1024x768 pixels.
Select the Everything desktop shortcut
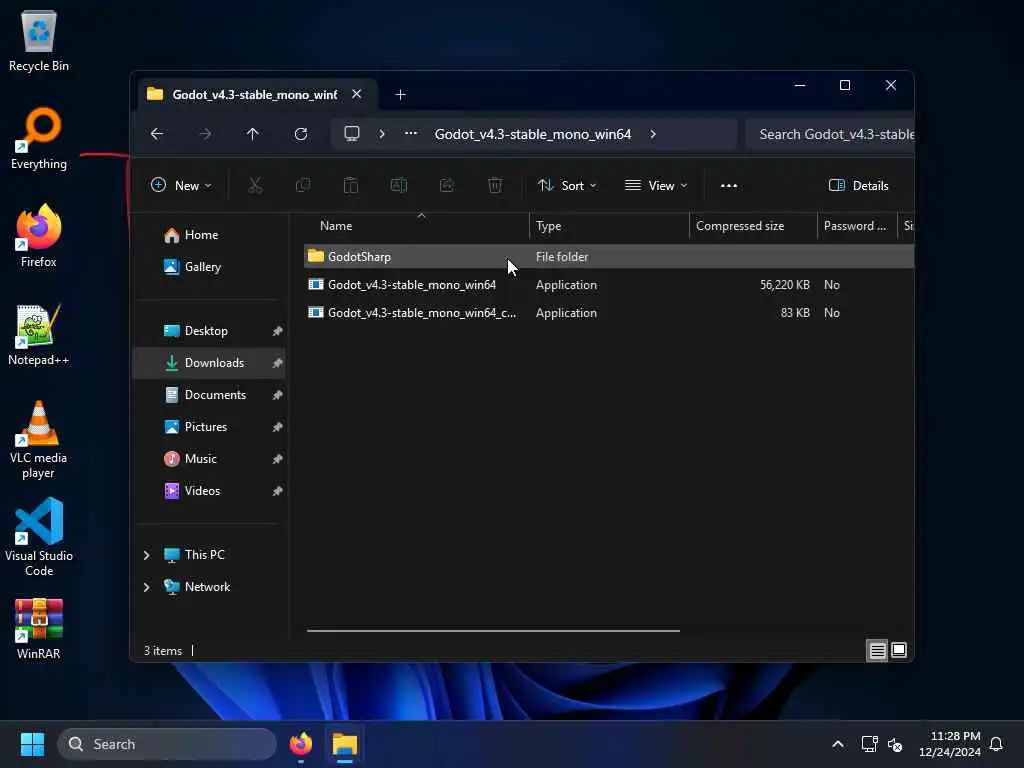39,138
